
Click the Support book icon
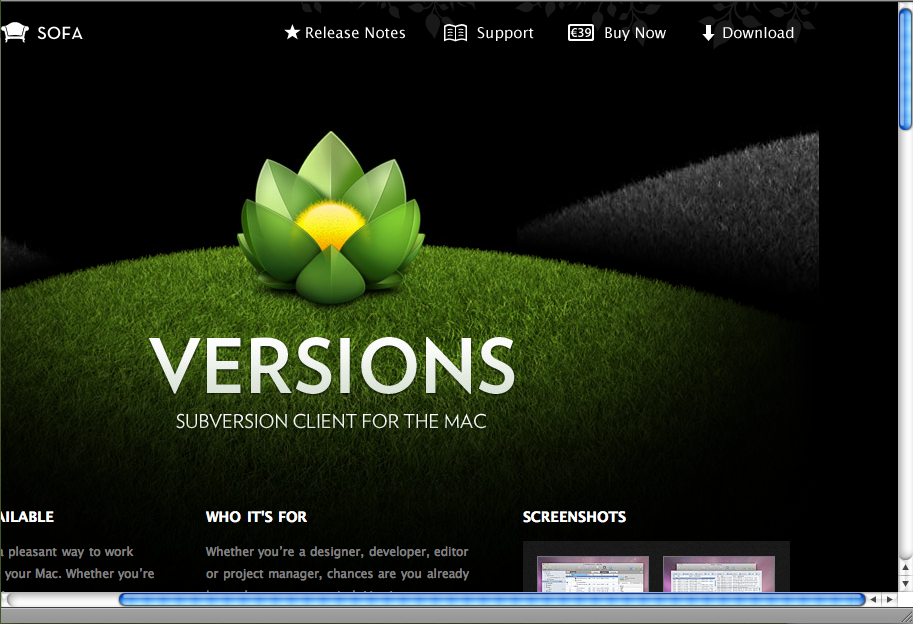455,33
